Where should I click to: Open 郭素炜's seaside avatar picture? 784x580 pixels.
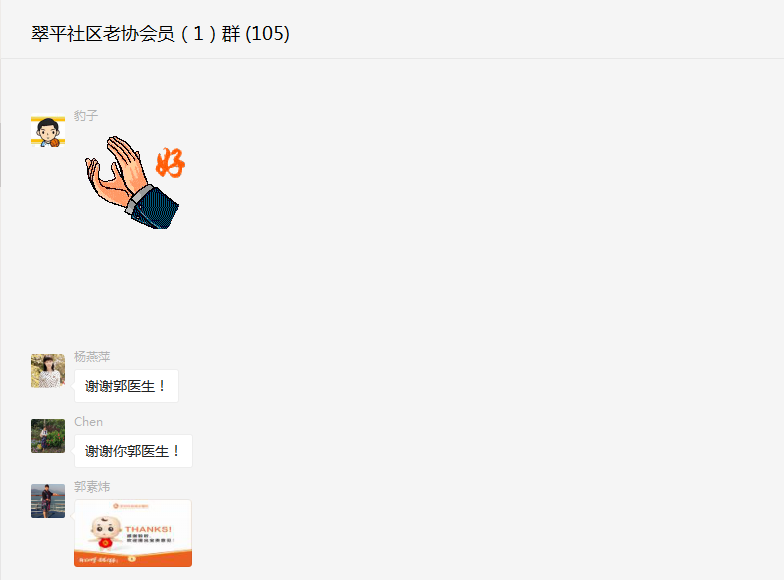tap(48, 500)
